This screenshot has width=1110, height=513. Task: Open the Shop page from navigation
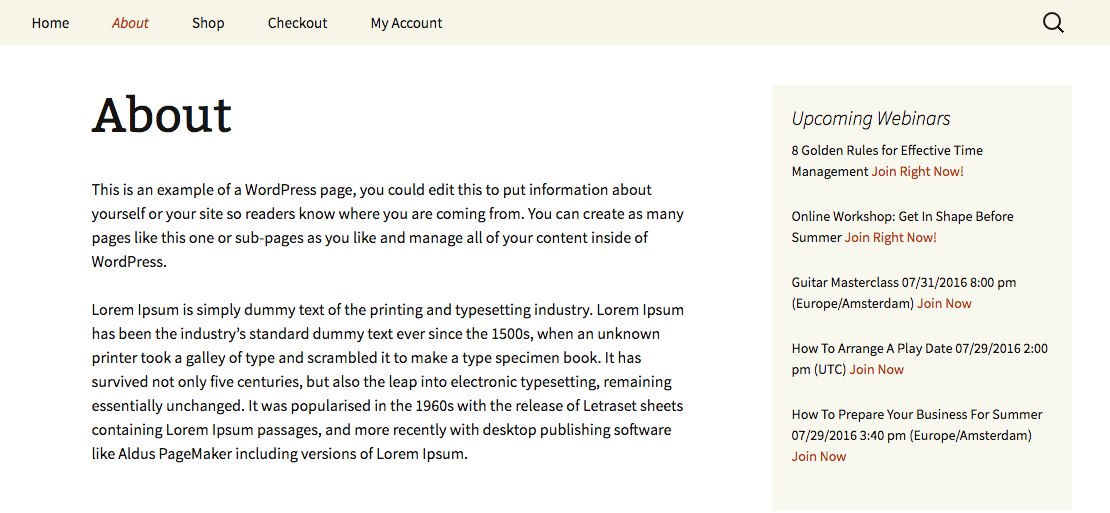coord(208,23)
